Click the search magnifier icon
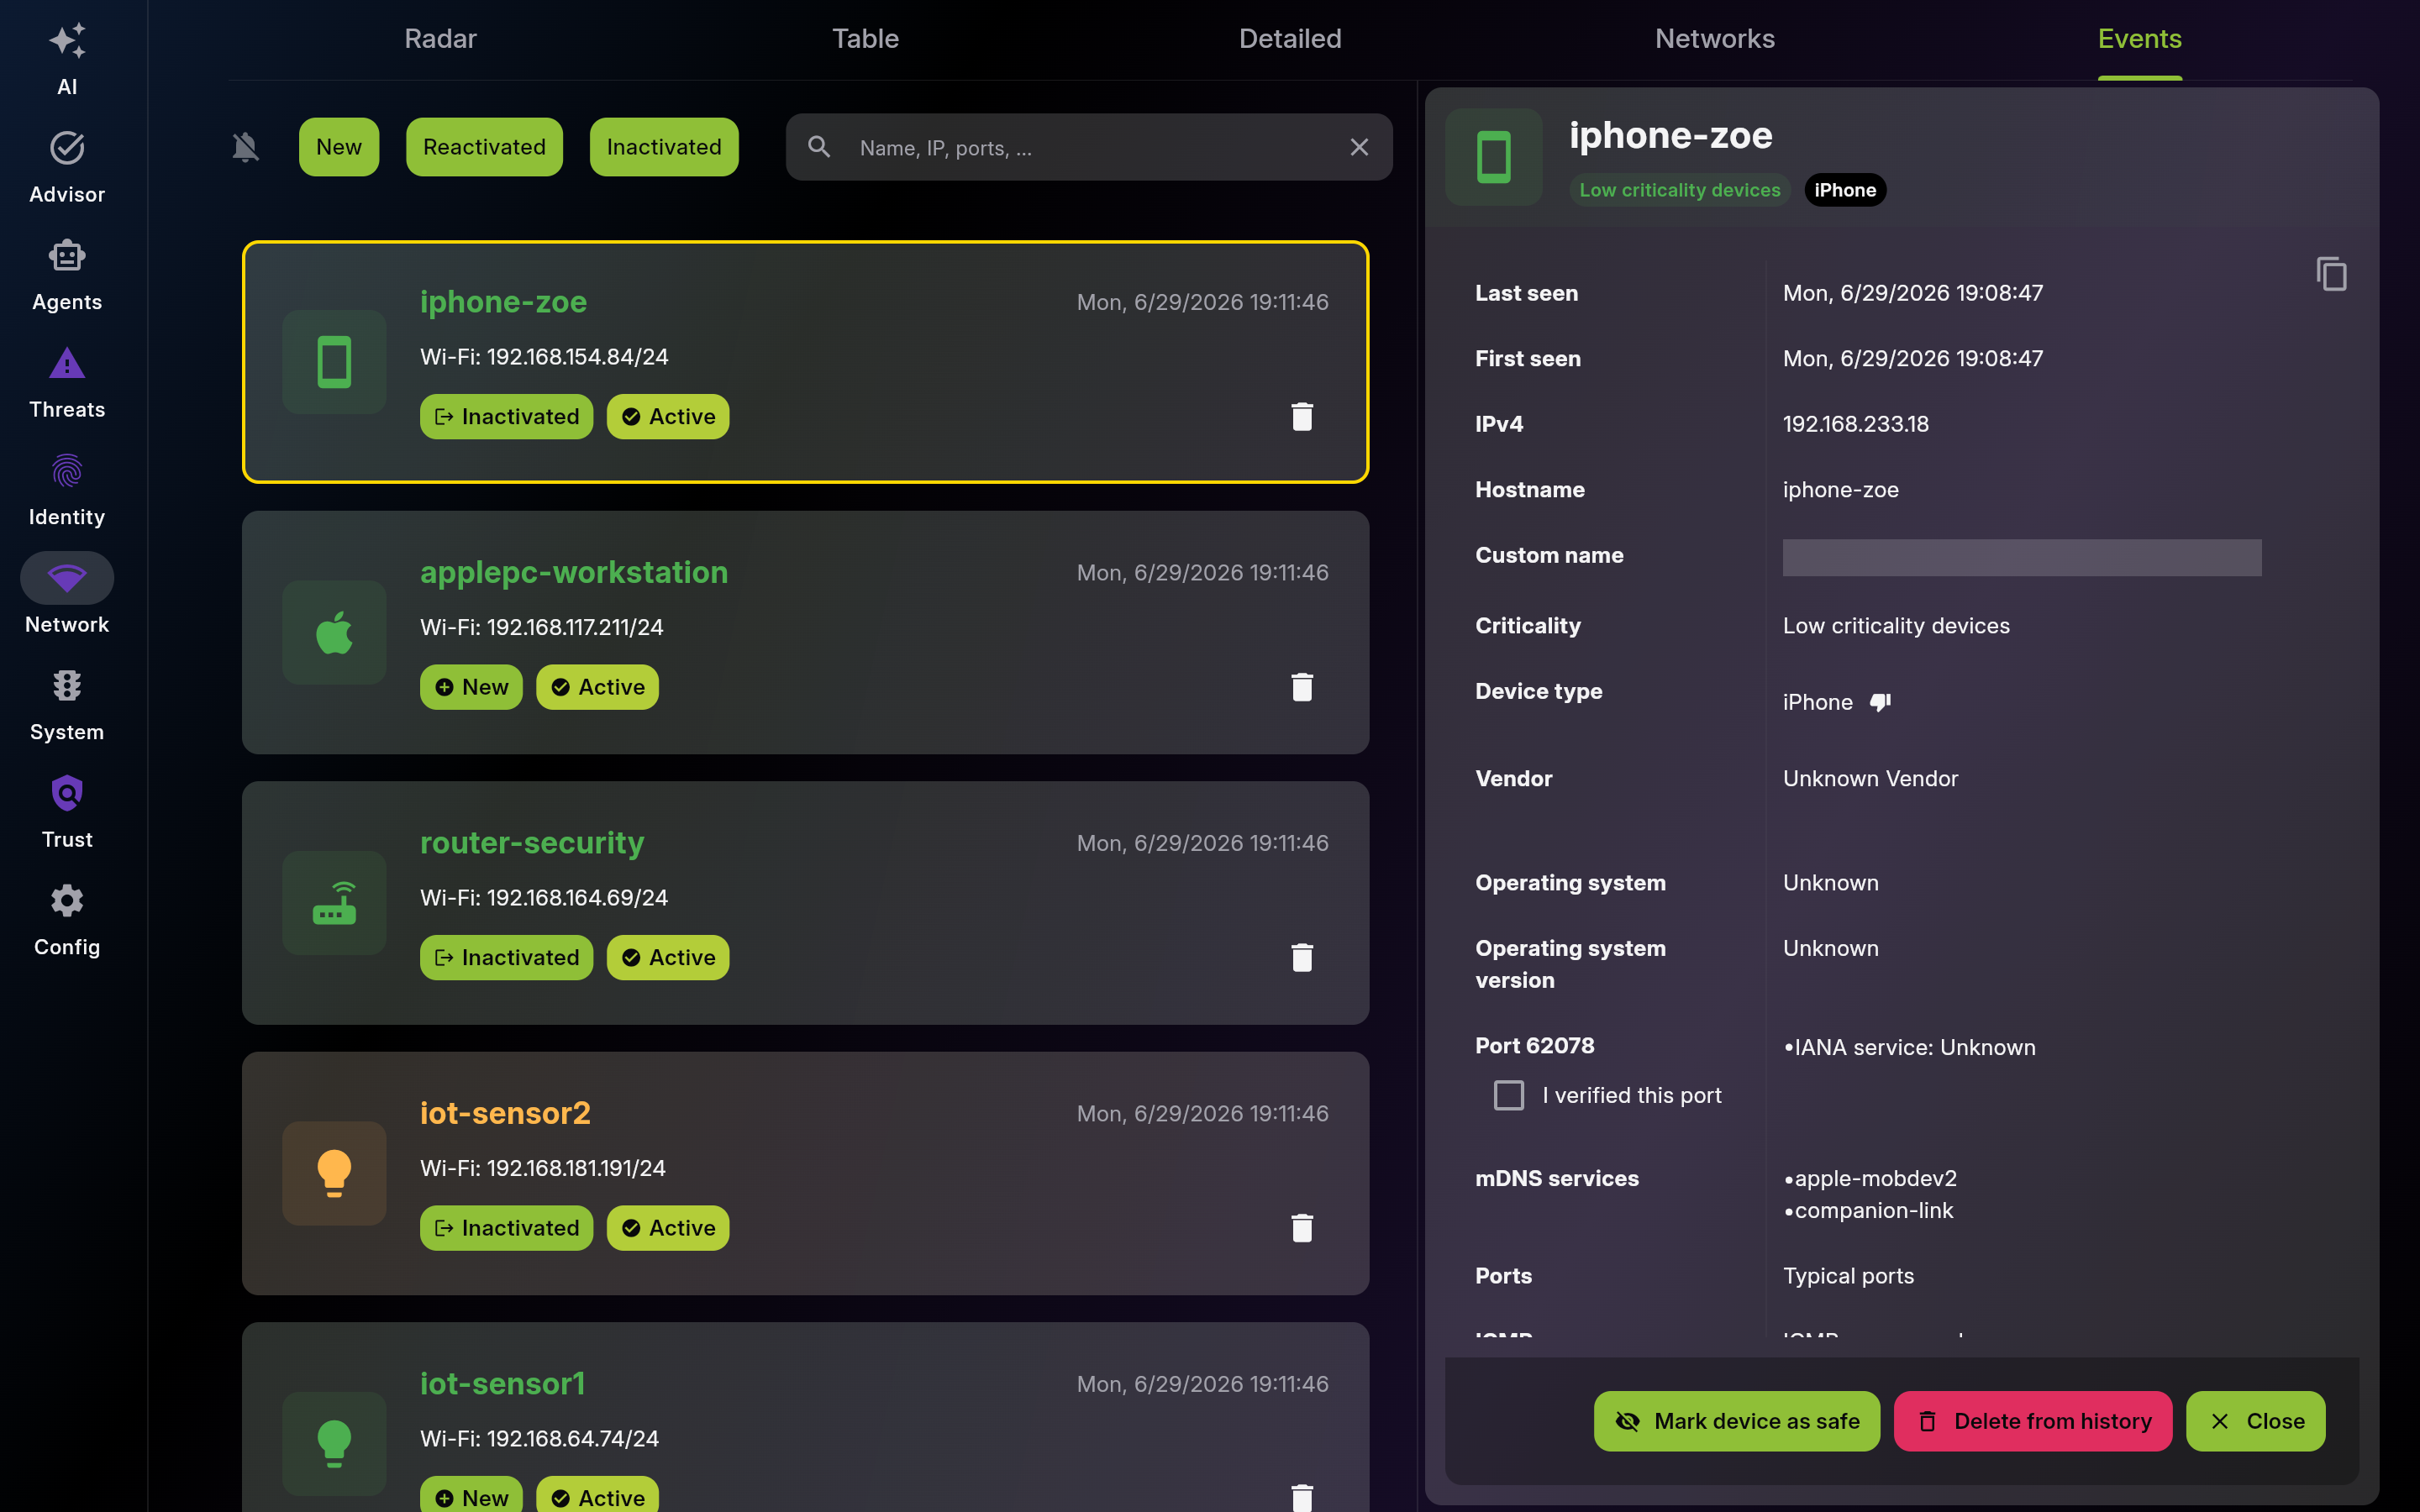 tap(819, 147)
